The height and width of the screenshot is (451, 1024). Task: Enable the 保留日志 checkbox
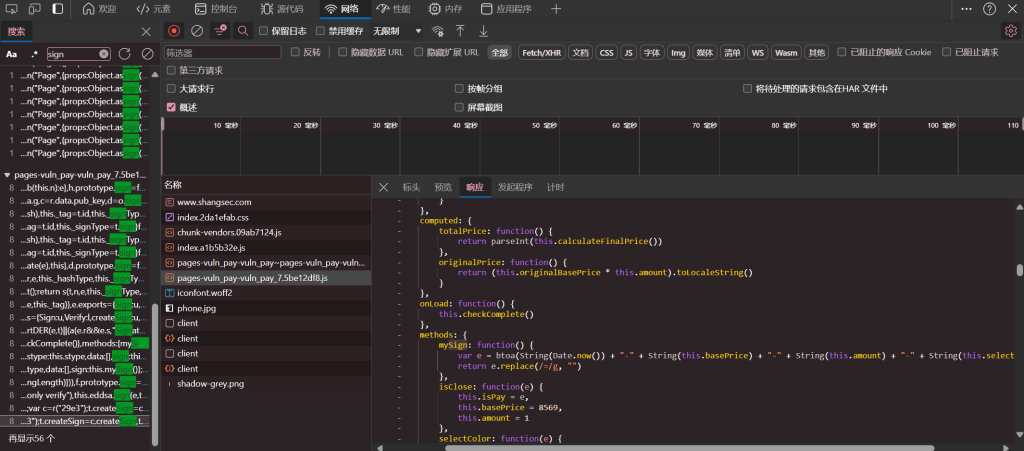pos(264,31)
